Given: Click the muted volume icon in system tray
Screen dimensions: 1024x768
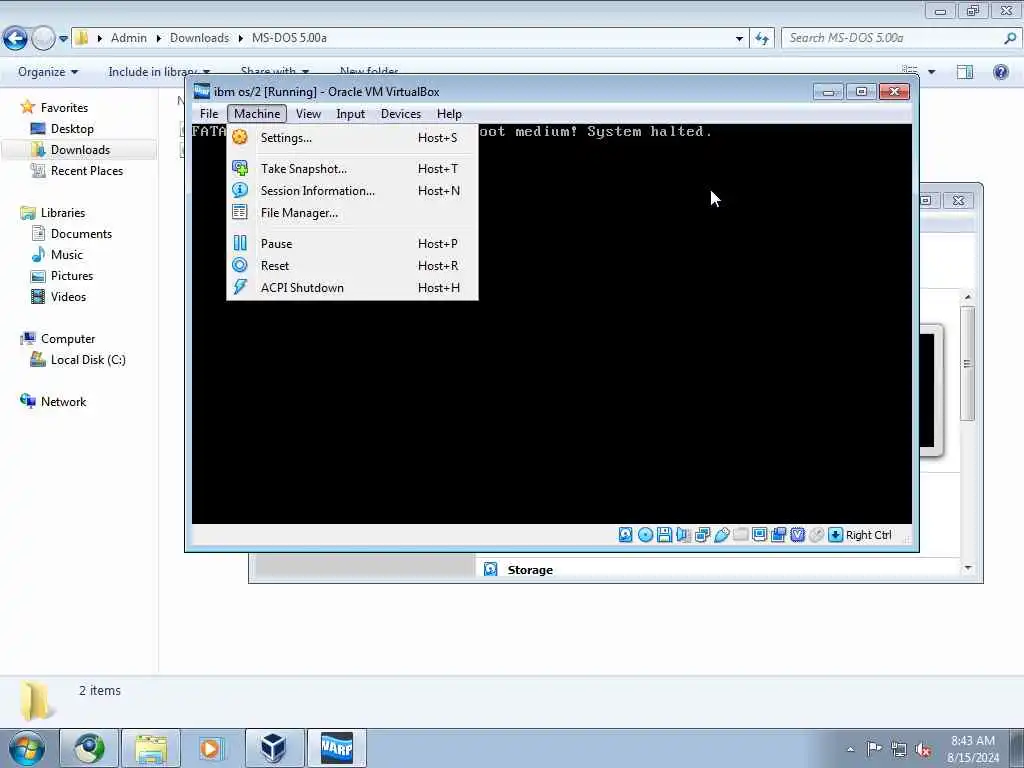Looking at the screenshot, I should [923, 749].
